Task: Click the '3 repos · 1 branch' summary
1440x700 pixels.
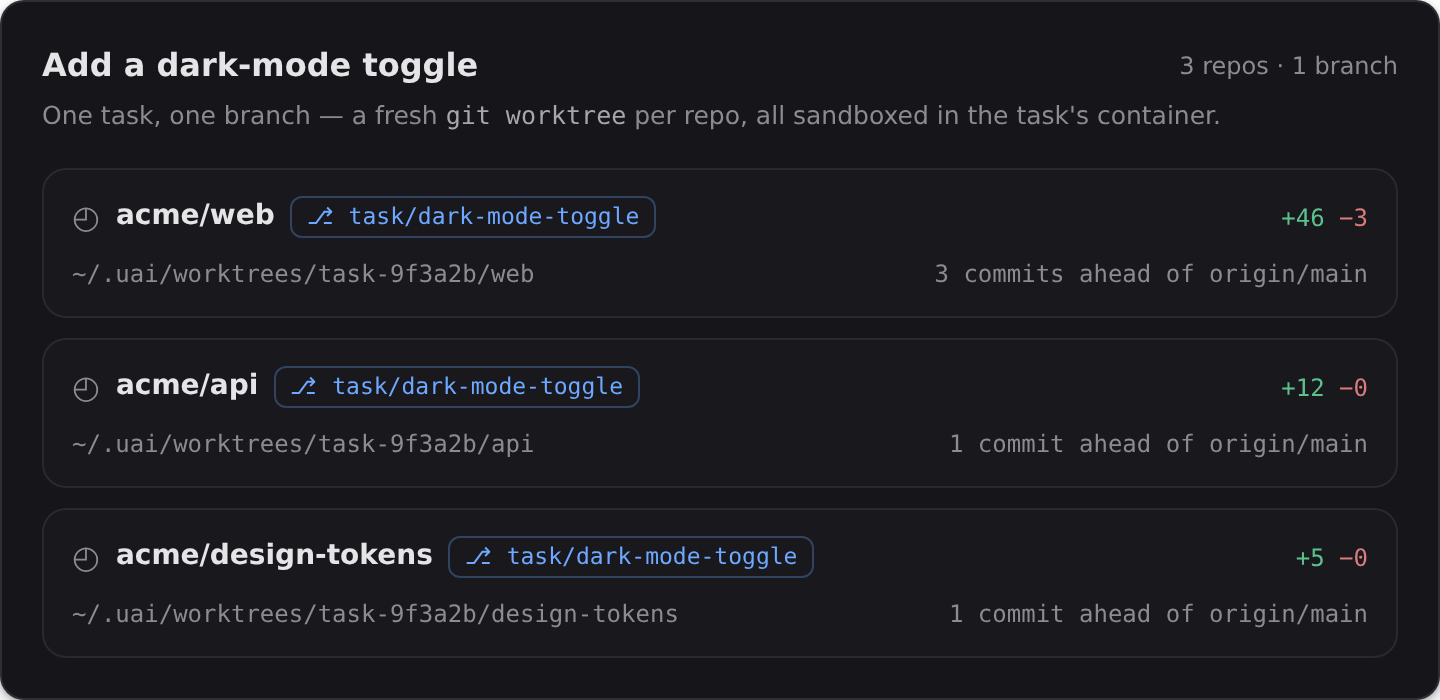Action: click(1288, 66)
